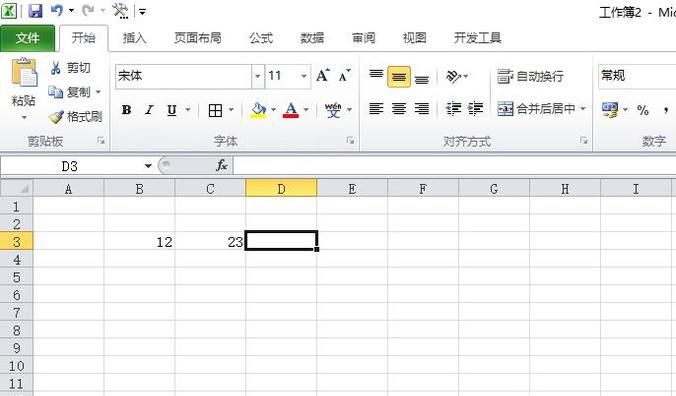Switch to the 页面布局 (Page Layout) tab
This screenshot has height=396, width=676.
(x=198, y=38)
